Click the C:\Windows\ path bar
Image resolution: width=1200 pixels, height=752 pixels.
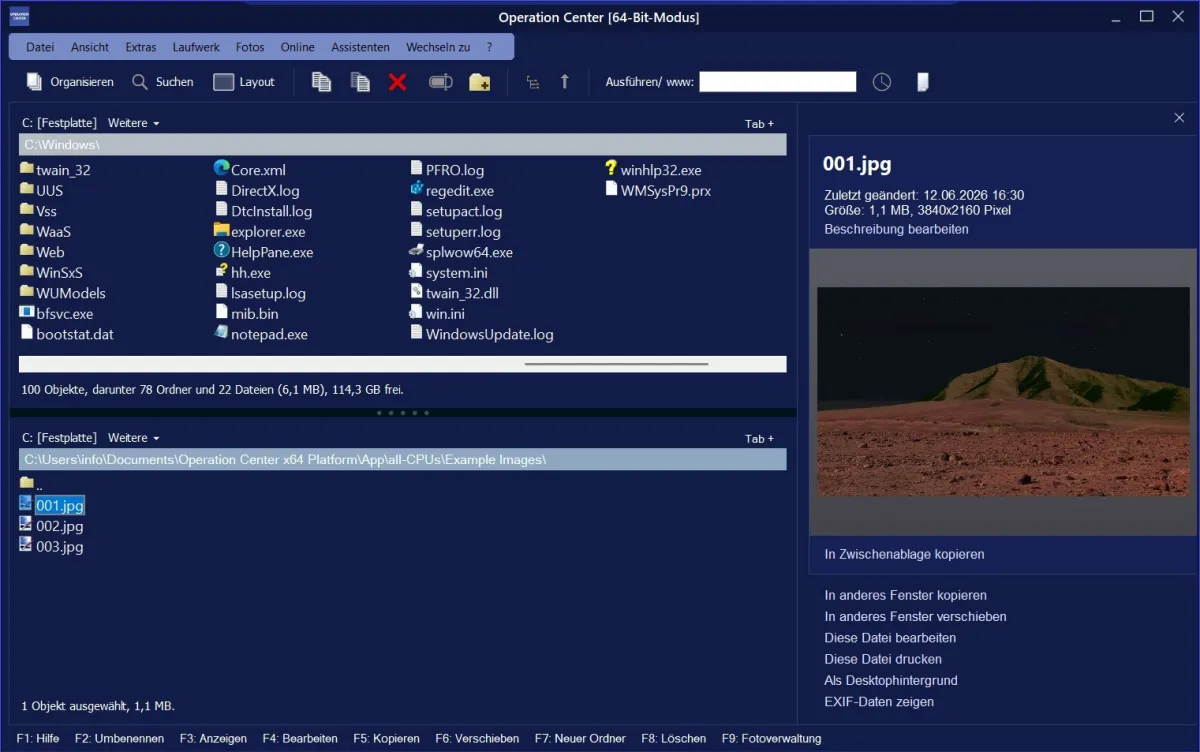tap(403, 145)
